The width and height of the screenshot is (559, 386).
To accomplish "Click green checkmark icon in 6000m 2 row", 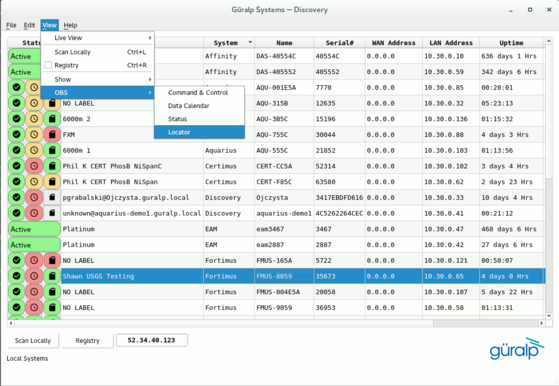I will coord(16,119).
